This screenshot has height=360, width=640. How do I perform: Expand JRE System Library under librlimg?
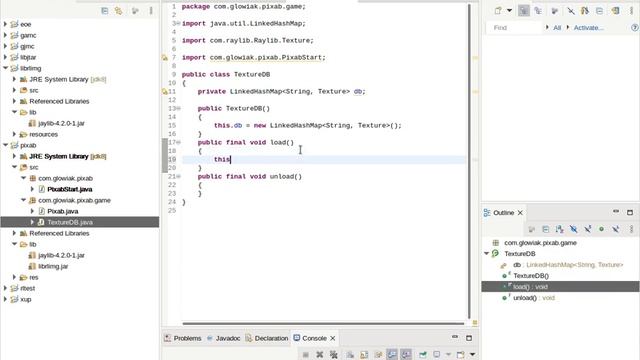(14, 80)
